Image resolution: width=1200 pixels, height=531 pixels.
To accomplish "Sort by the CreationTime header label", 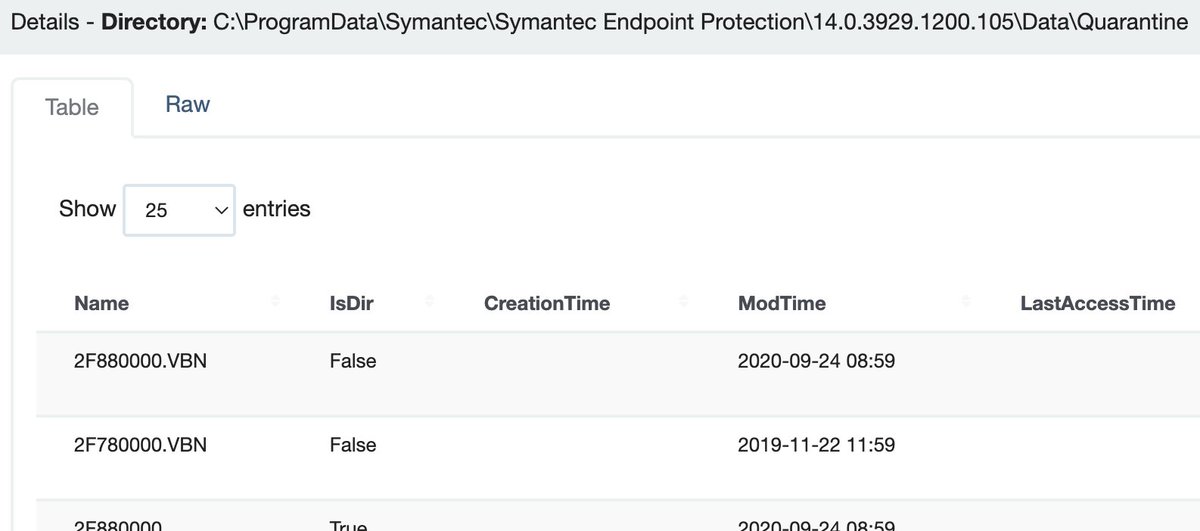I will click(547, 303).
